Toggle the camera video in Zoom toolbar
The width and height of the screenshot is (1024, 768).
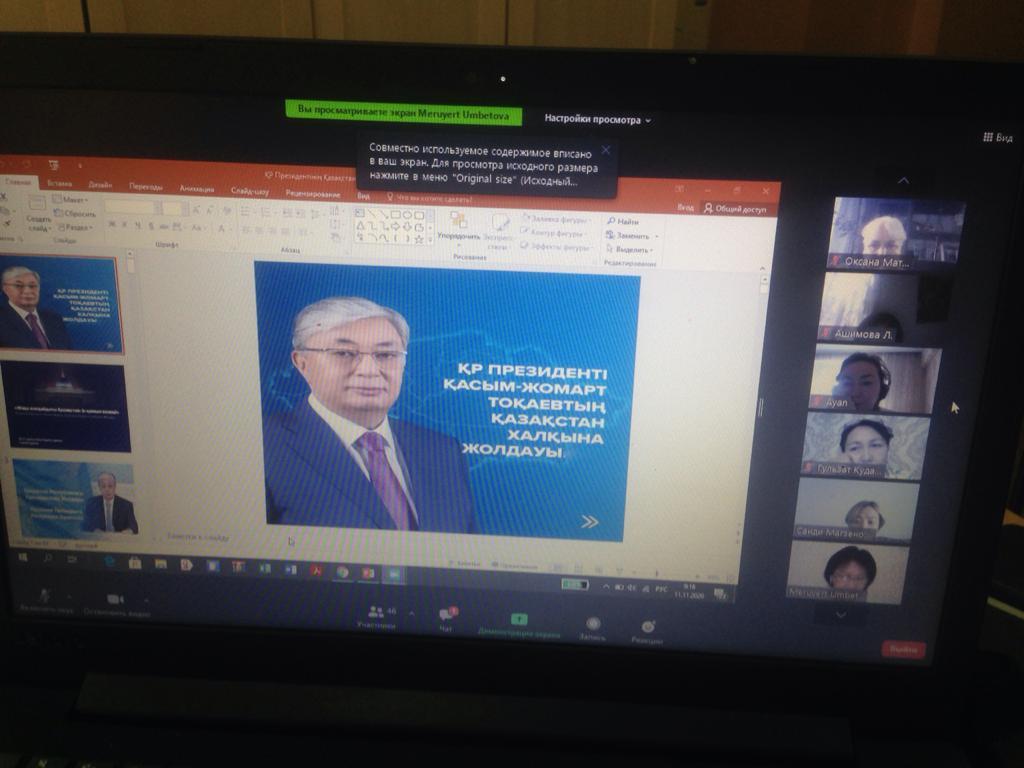[x=114, y=599]
